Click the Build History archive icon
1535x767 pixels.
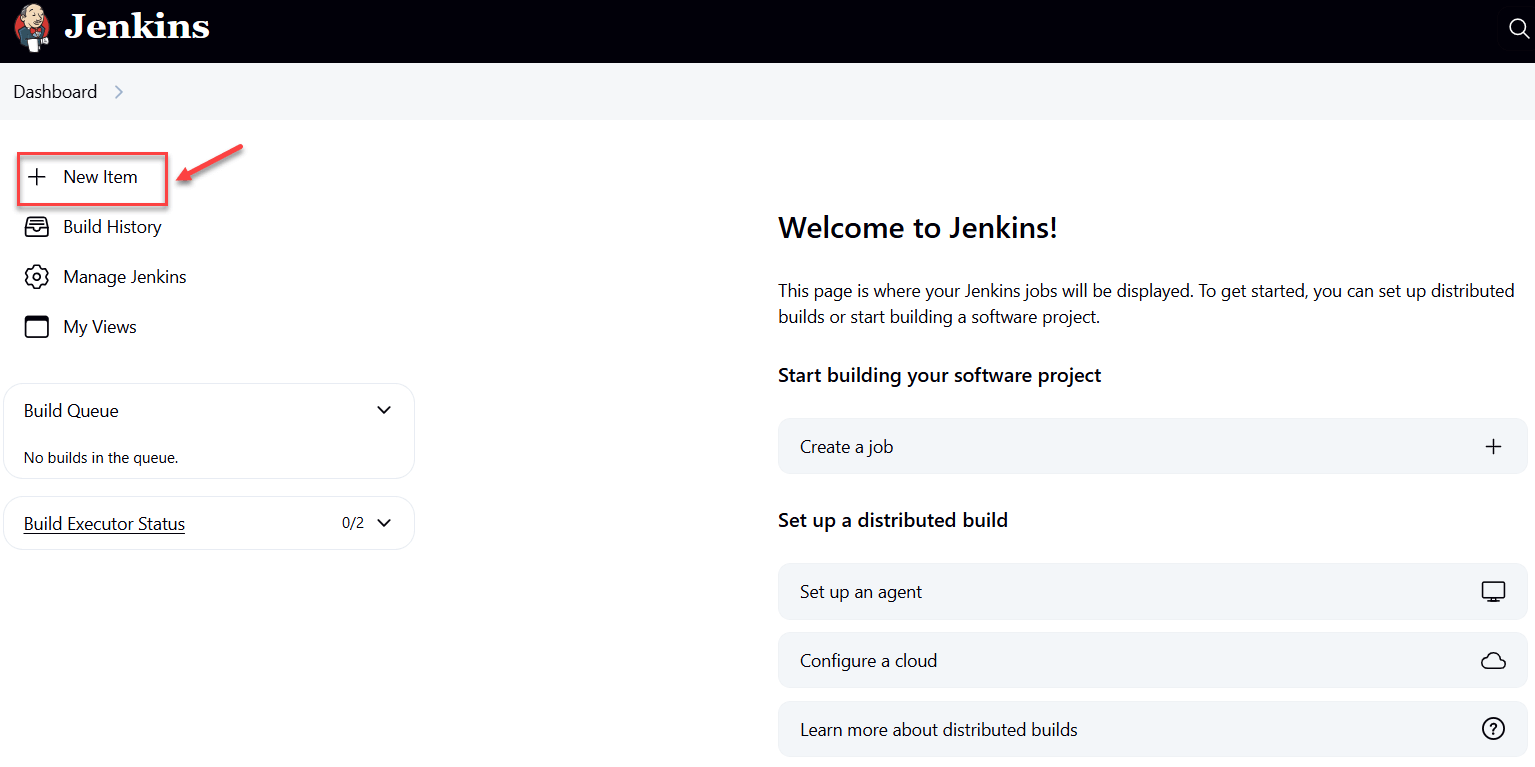point(37,227)
